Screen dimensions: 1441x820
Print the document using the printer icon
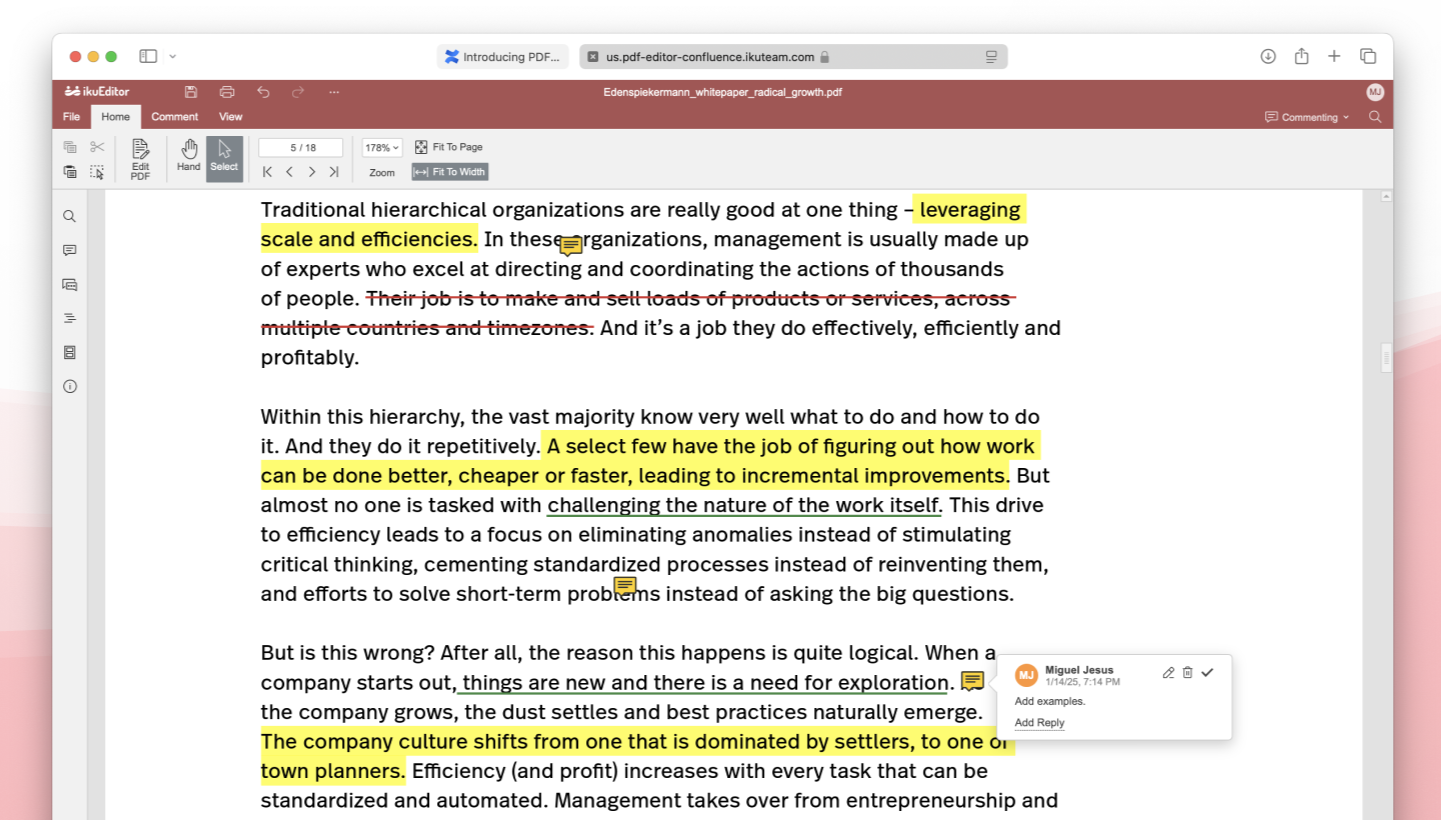[x=227, y=92]
